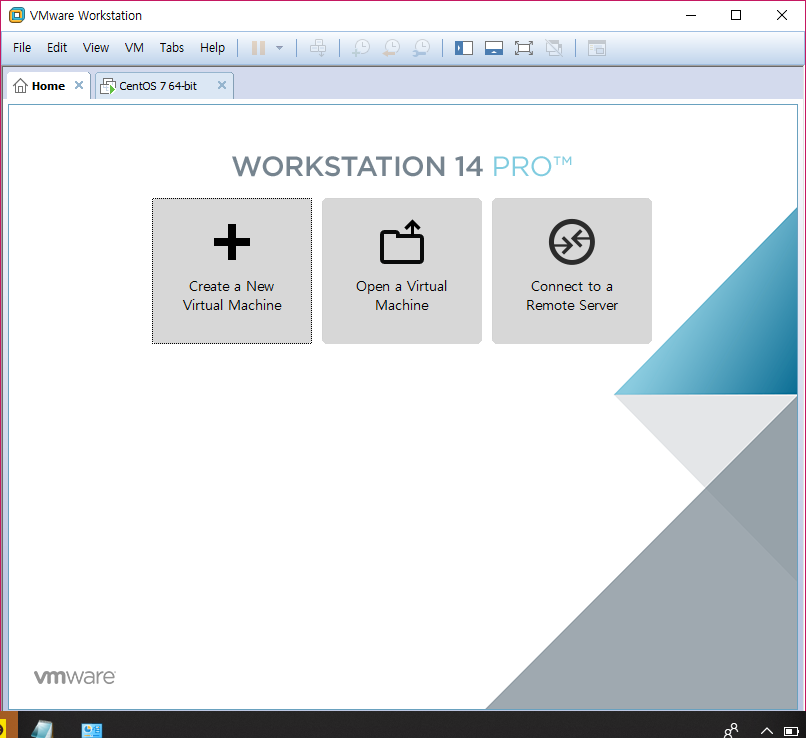Click the console view toolbar icon
Viewport: 806px width, 738px height.
point(597,48)
